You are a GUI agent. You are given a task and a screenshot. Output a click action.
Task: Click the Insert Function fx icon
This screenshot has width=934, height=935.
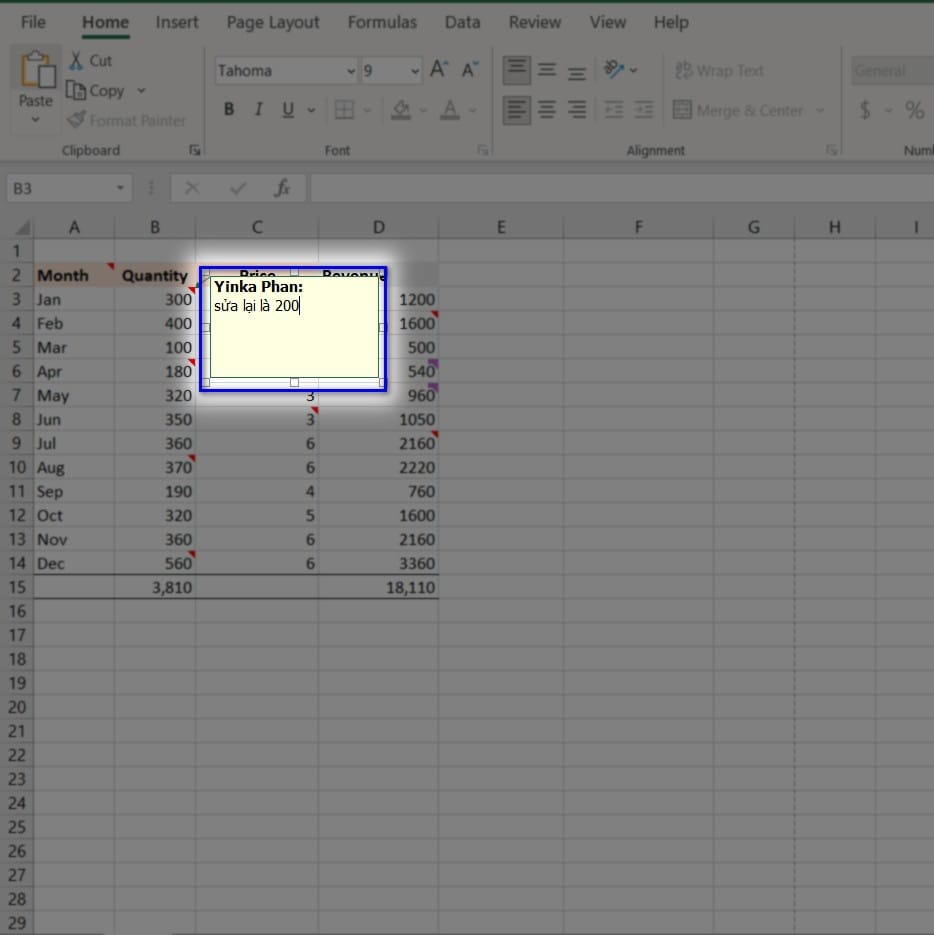click(x=282, y=188)
